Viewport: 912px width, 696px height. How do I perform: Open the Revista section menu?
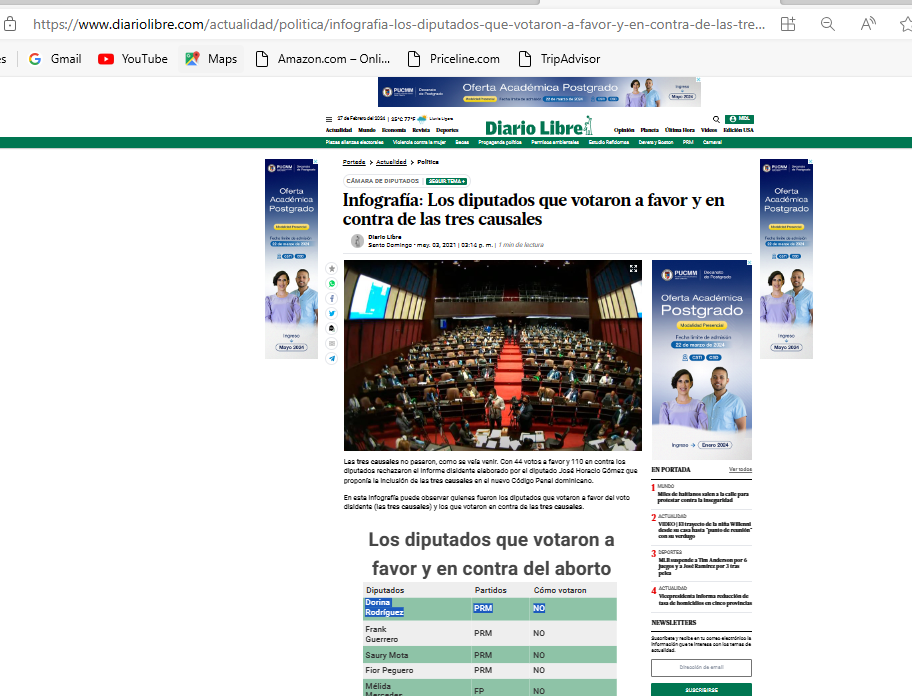pos(421,130)
